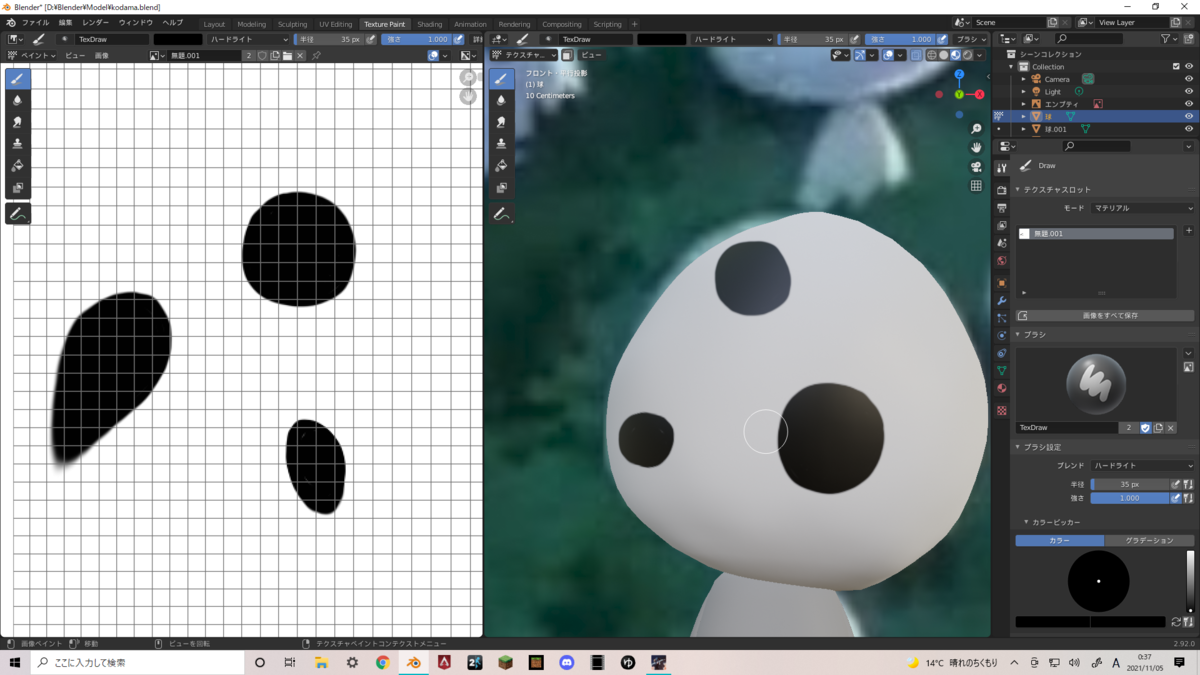
Task: Switch to the UV Editing workspace tab
Action: coord(336,24)
